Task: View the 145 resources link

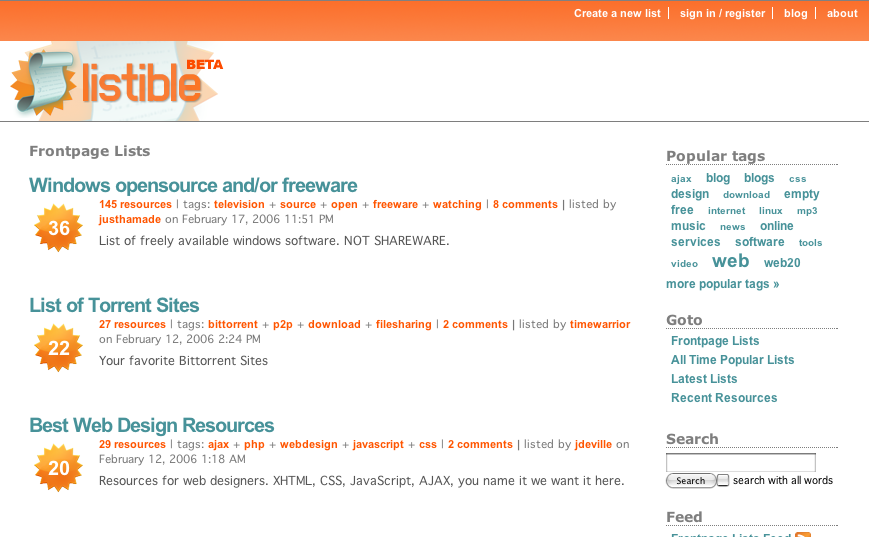Action: point(135,204)
